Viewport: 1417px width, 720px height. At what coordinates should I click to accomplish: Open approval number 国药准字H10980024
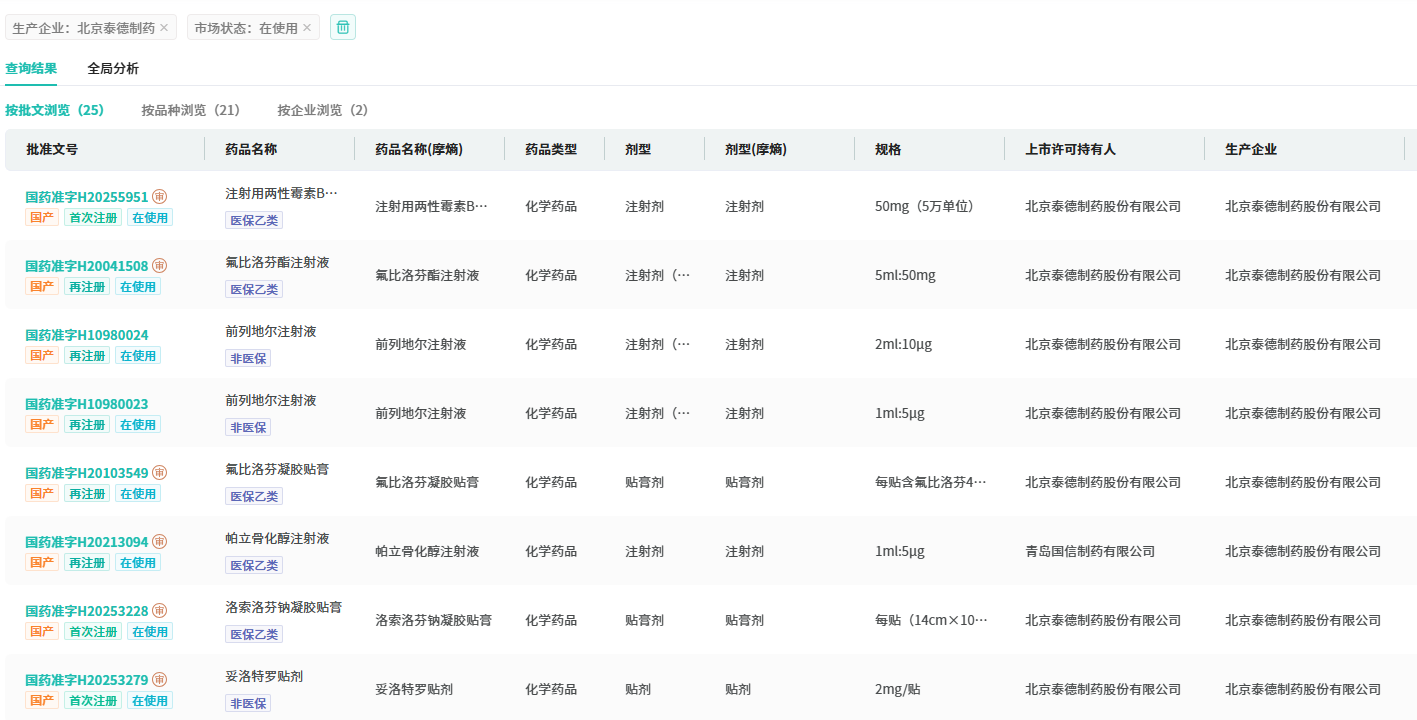[x=87, y=335]
